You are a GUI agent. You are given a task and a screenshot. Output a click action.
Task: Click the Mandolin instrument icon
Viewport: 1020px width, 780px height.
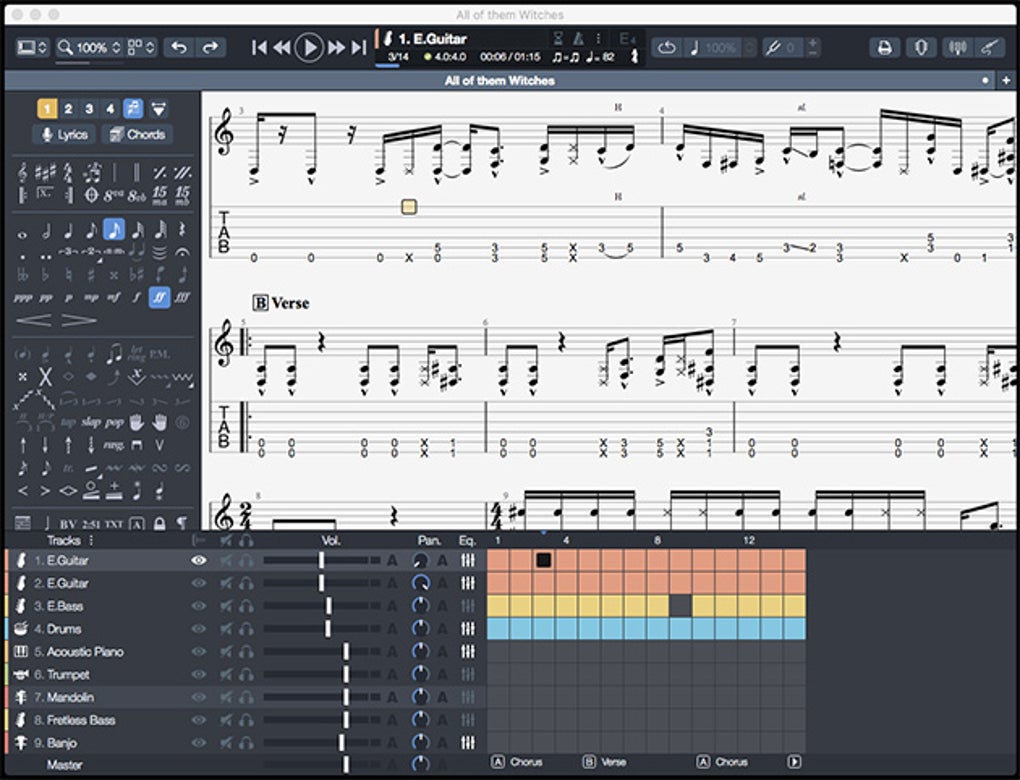click(x=20, y=698)
